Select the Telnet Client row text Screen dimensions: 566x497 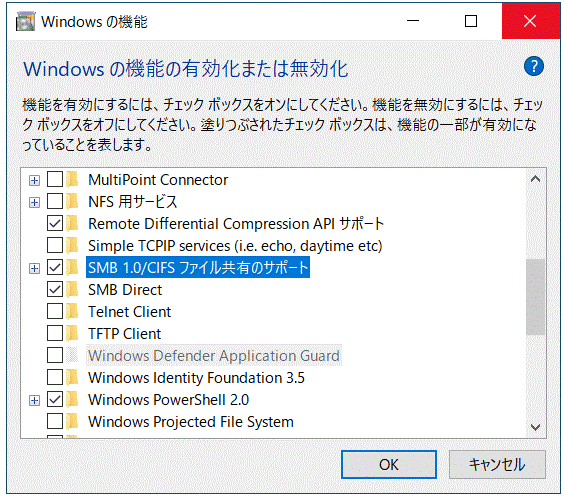tap(130, 312)
